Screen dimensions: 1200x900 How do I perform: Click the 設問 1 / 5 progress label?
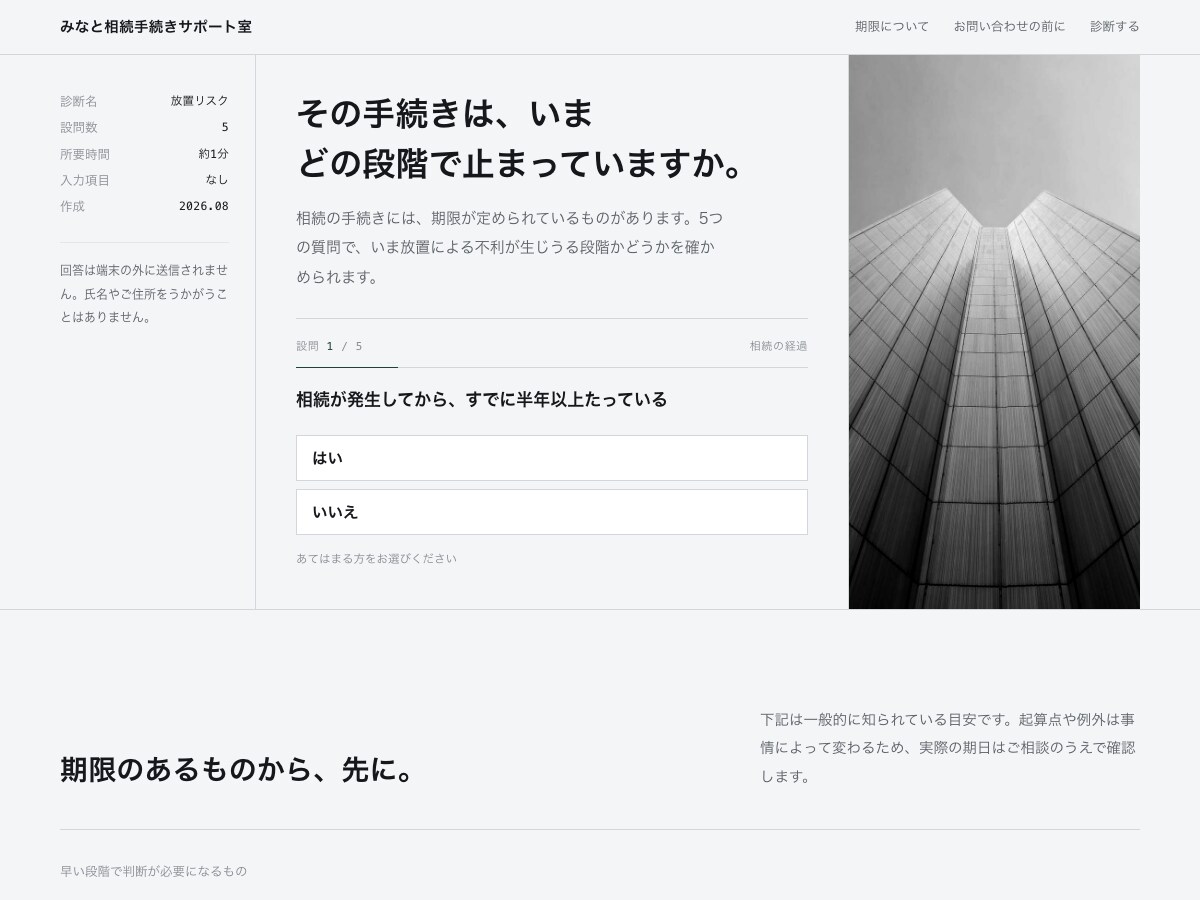pos(329,346)
